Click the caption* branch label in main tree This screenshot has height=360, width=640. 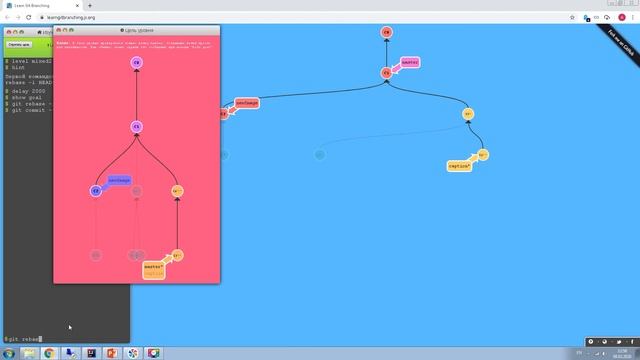pyautogui.click(x=459, y=166)
